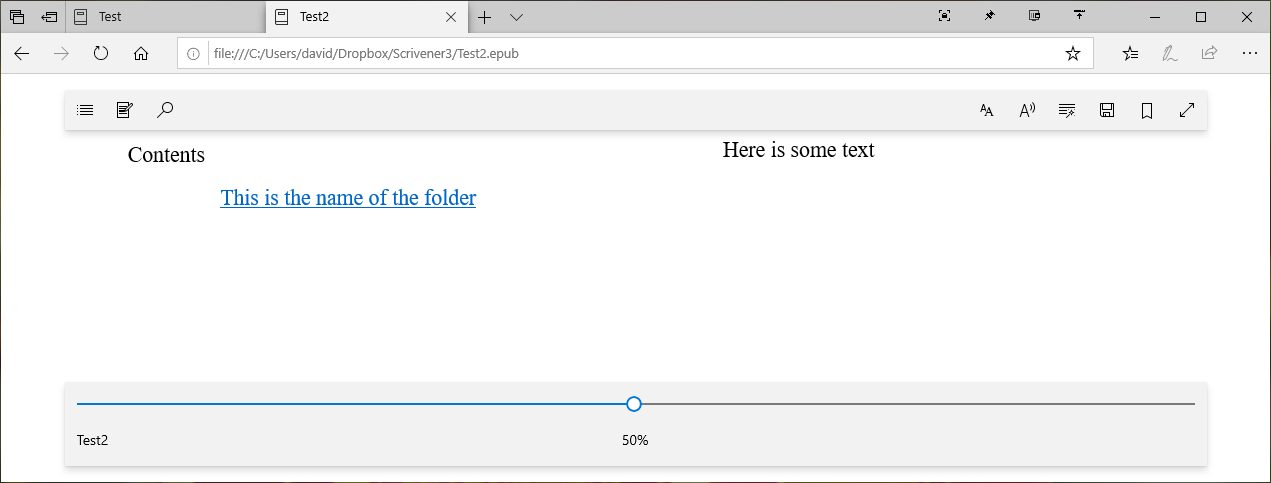Open learning tools icon
The width and height of the screenshot is (1271, 483).
coord(1067,110)
